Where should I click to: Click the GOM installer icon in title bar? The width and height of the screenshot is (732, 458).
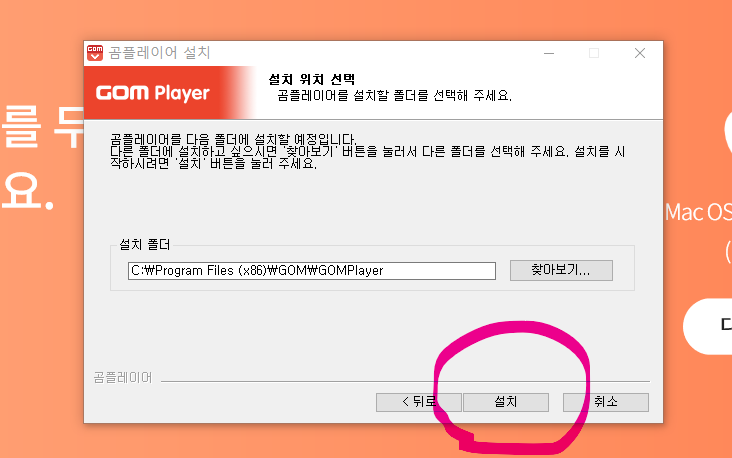tap(95, 53)
